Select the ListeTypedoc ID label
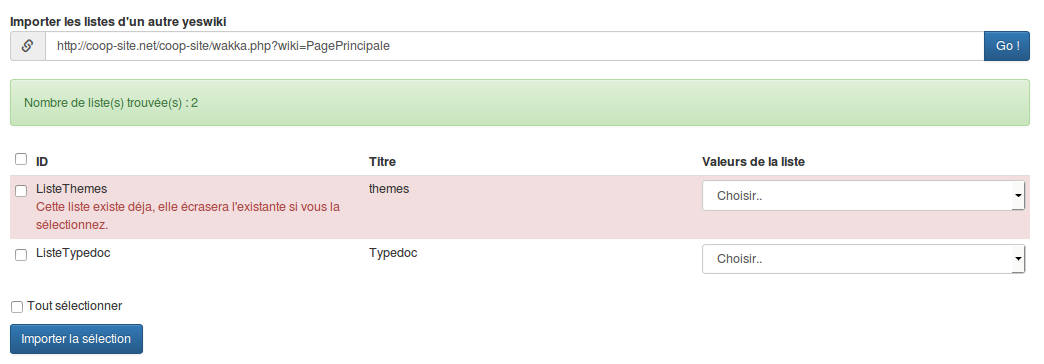This screenshot has width=1044, height=364. tap(73, 253)
